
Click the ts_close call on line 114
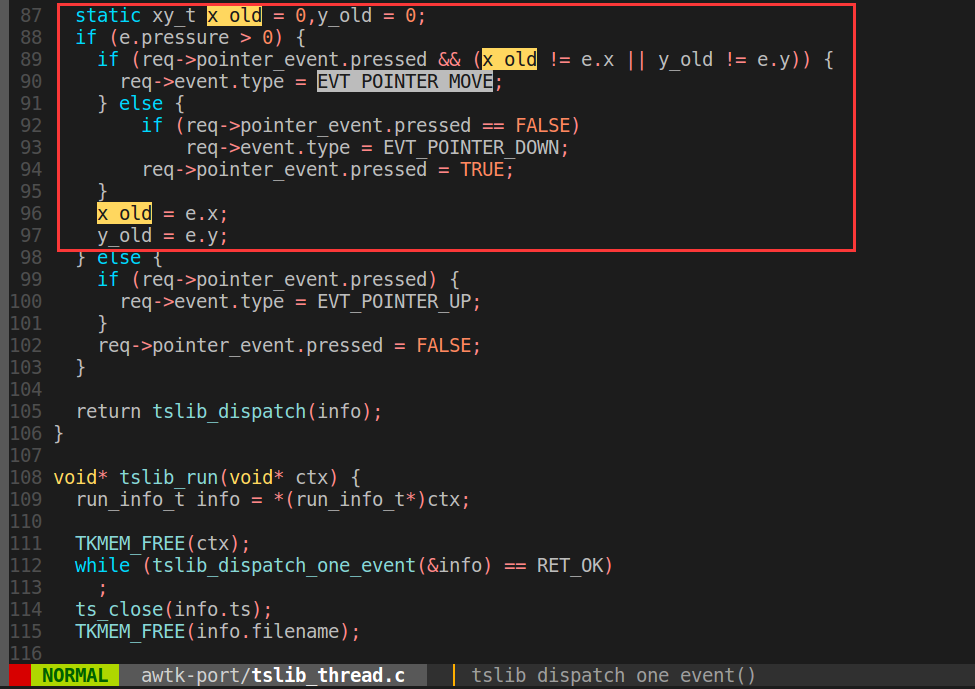click(x=118, y=609)
